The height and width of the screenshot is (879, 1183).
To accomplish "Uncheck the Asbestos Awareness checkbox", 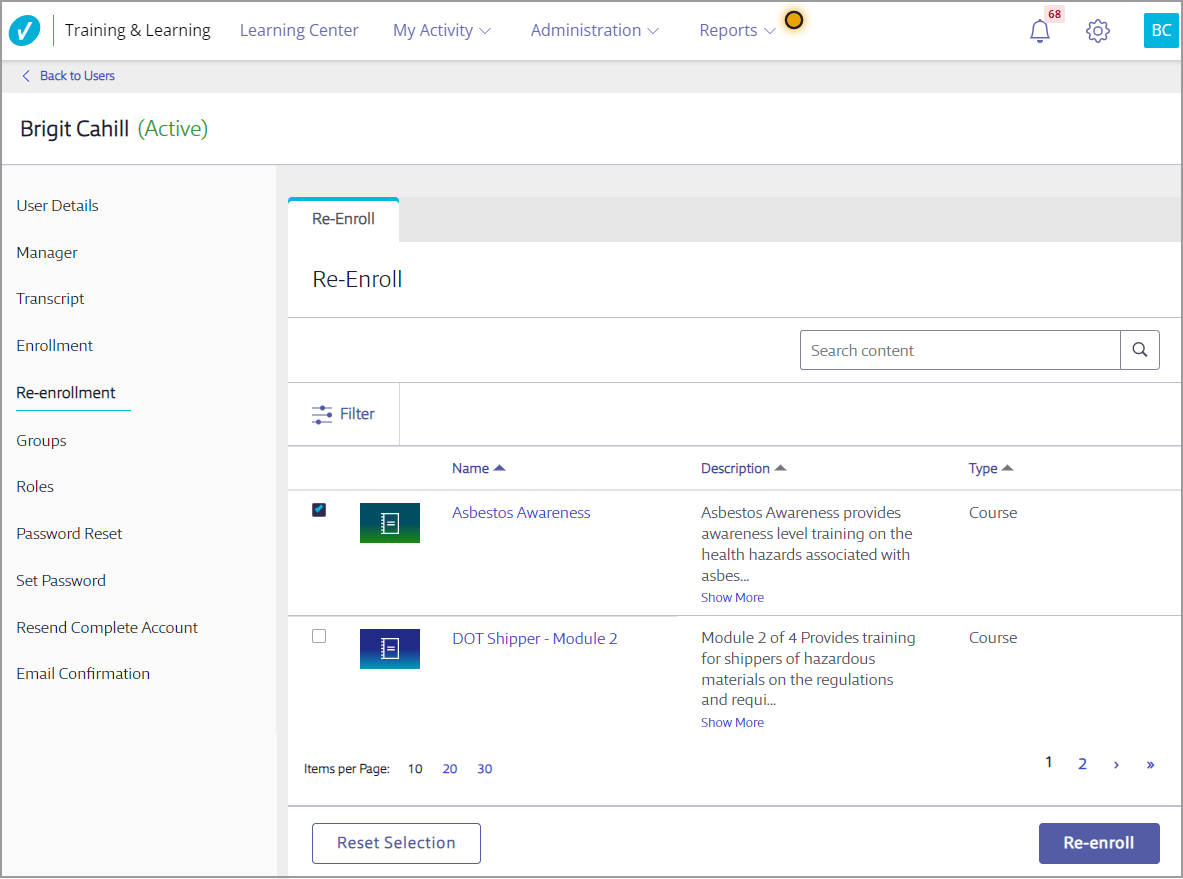I will point(319,510).
